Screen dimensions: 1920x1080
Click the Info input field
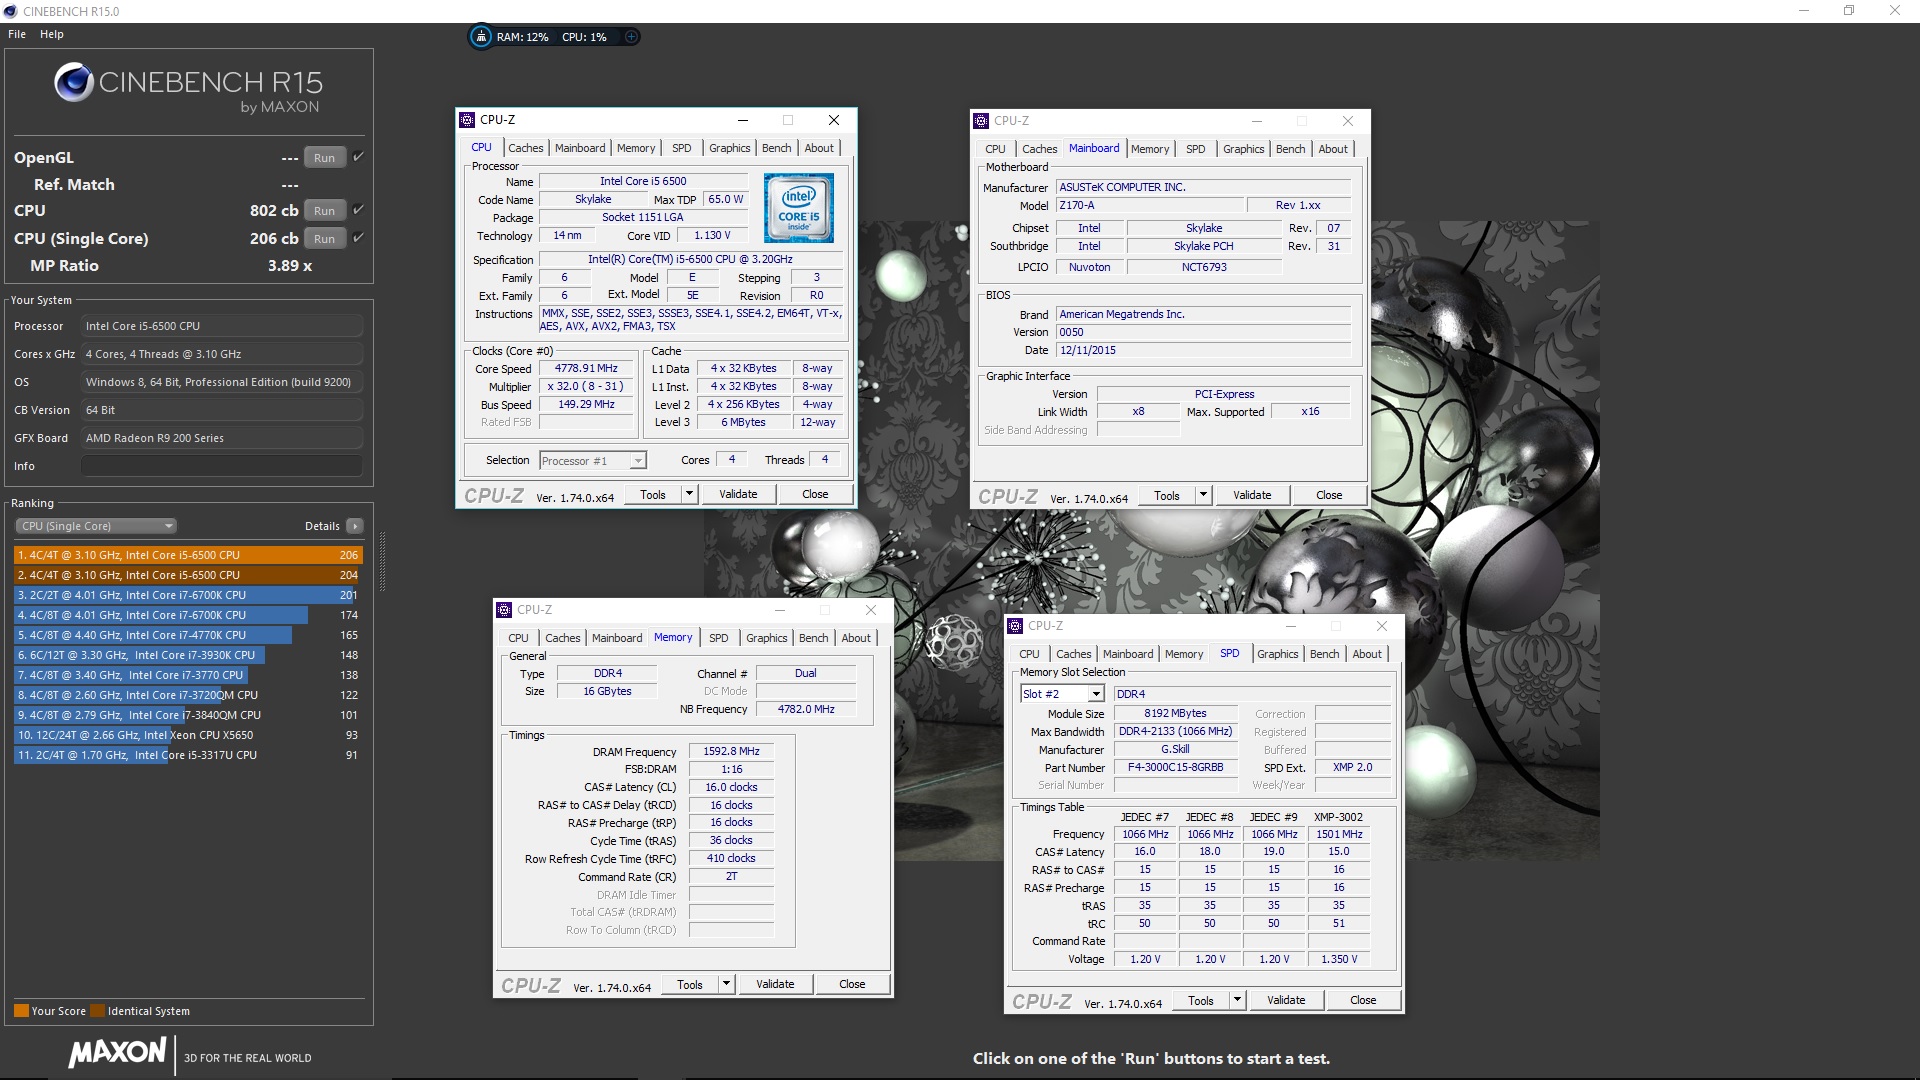click(x=222, y=466)
